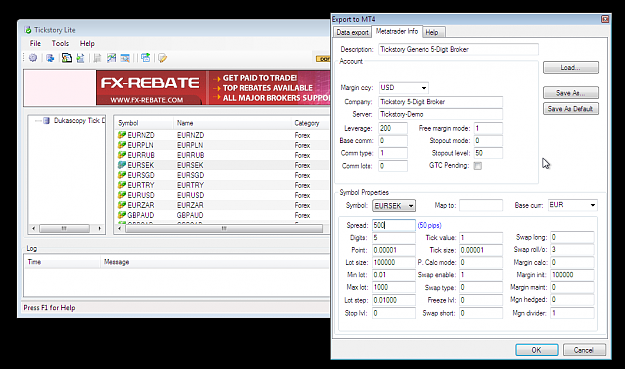Viewport: 625px width, 369px height.
Task: Click the tree panel right scroll arrow
Action: (99, 228)
